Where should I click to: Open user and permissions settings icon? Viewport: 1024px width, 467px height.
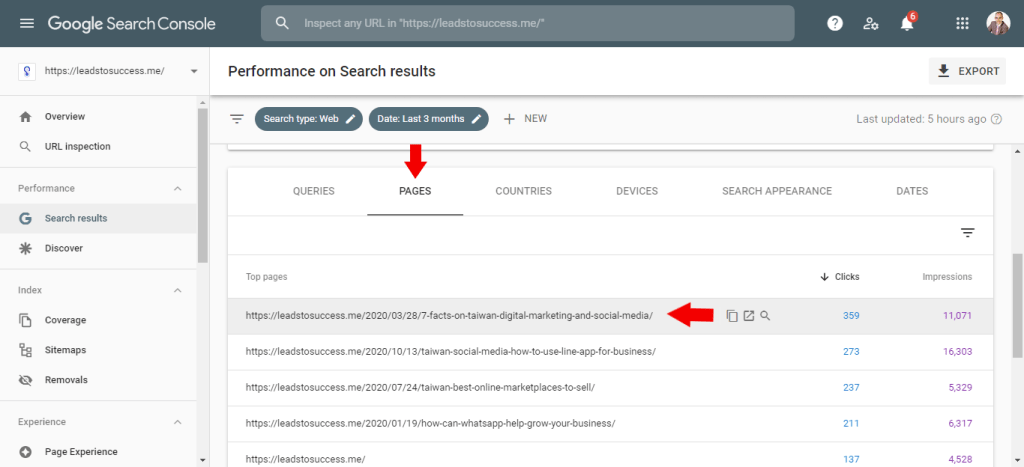(x=871, y=24)
